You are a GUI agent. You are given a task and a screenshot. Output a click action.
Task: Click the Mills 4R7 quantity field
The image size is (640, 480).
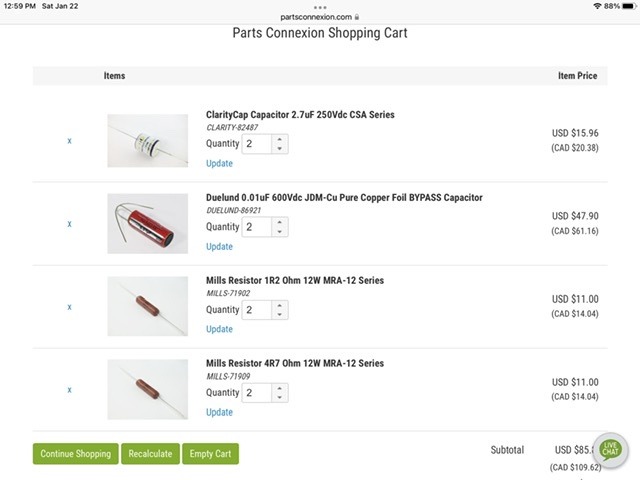point(257,393)
